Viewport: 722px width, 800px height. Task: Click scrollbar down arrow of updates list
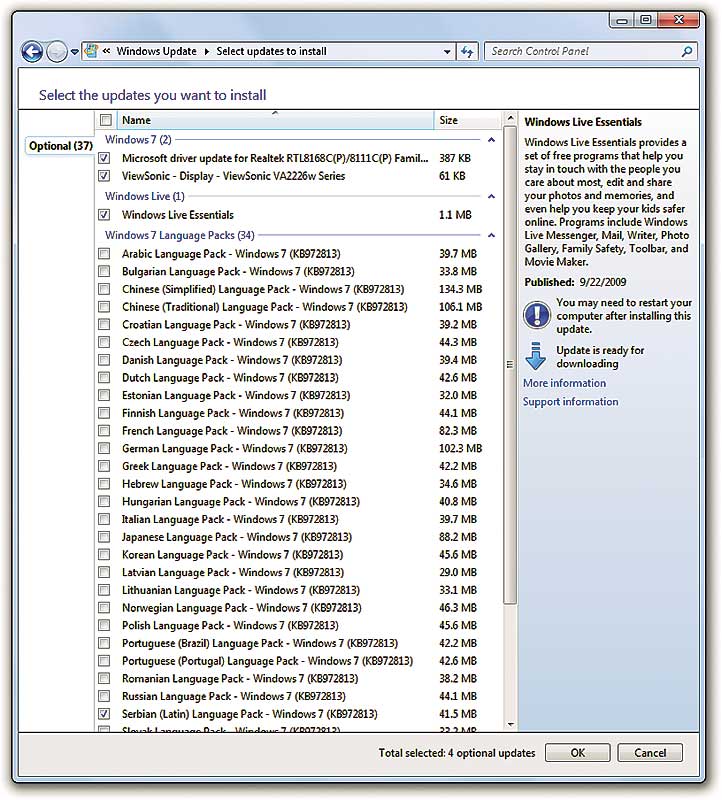click(x=510, y=724)
